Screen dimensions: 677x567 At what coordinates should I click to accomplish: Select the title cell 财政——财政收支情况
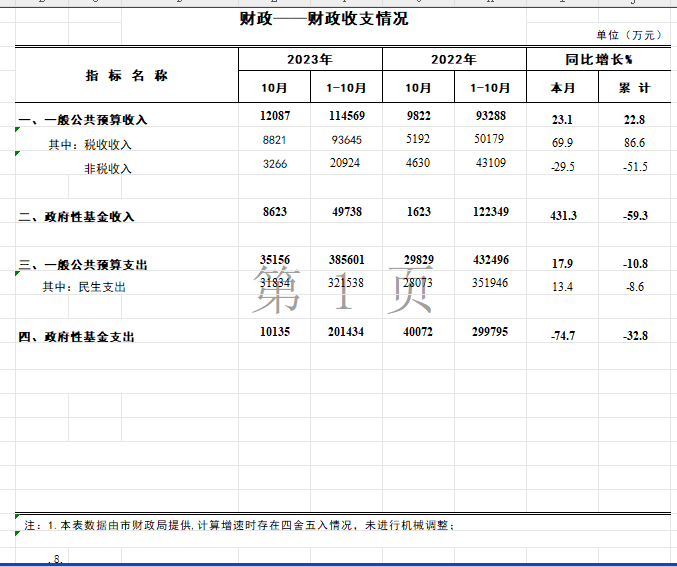(x=324, y=19)
